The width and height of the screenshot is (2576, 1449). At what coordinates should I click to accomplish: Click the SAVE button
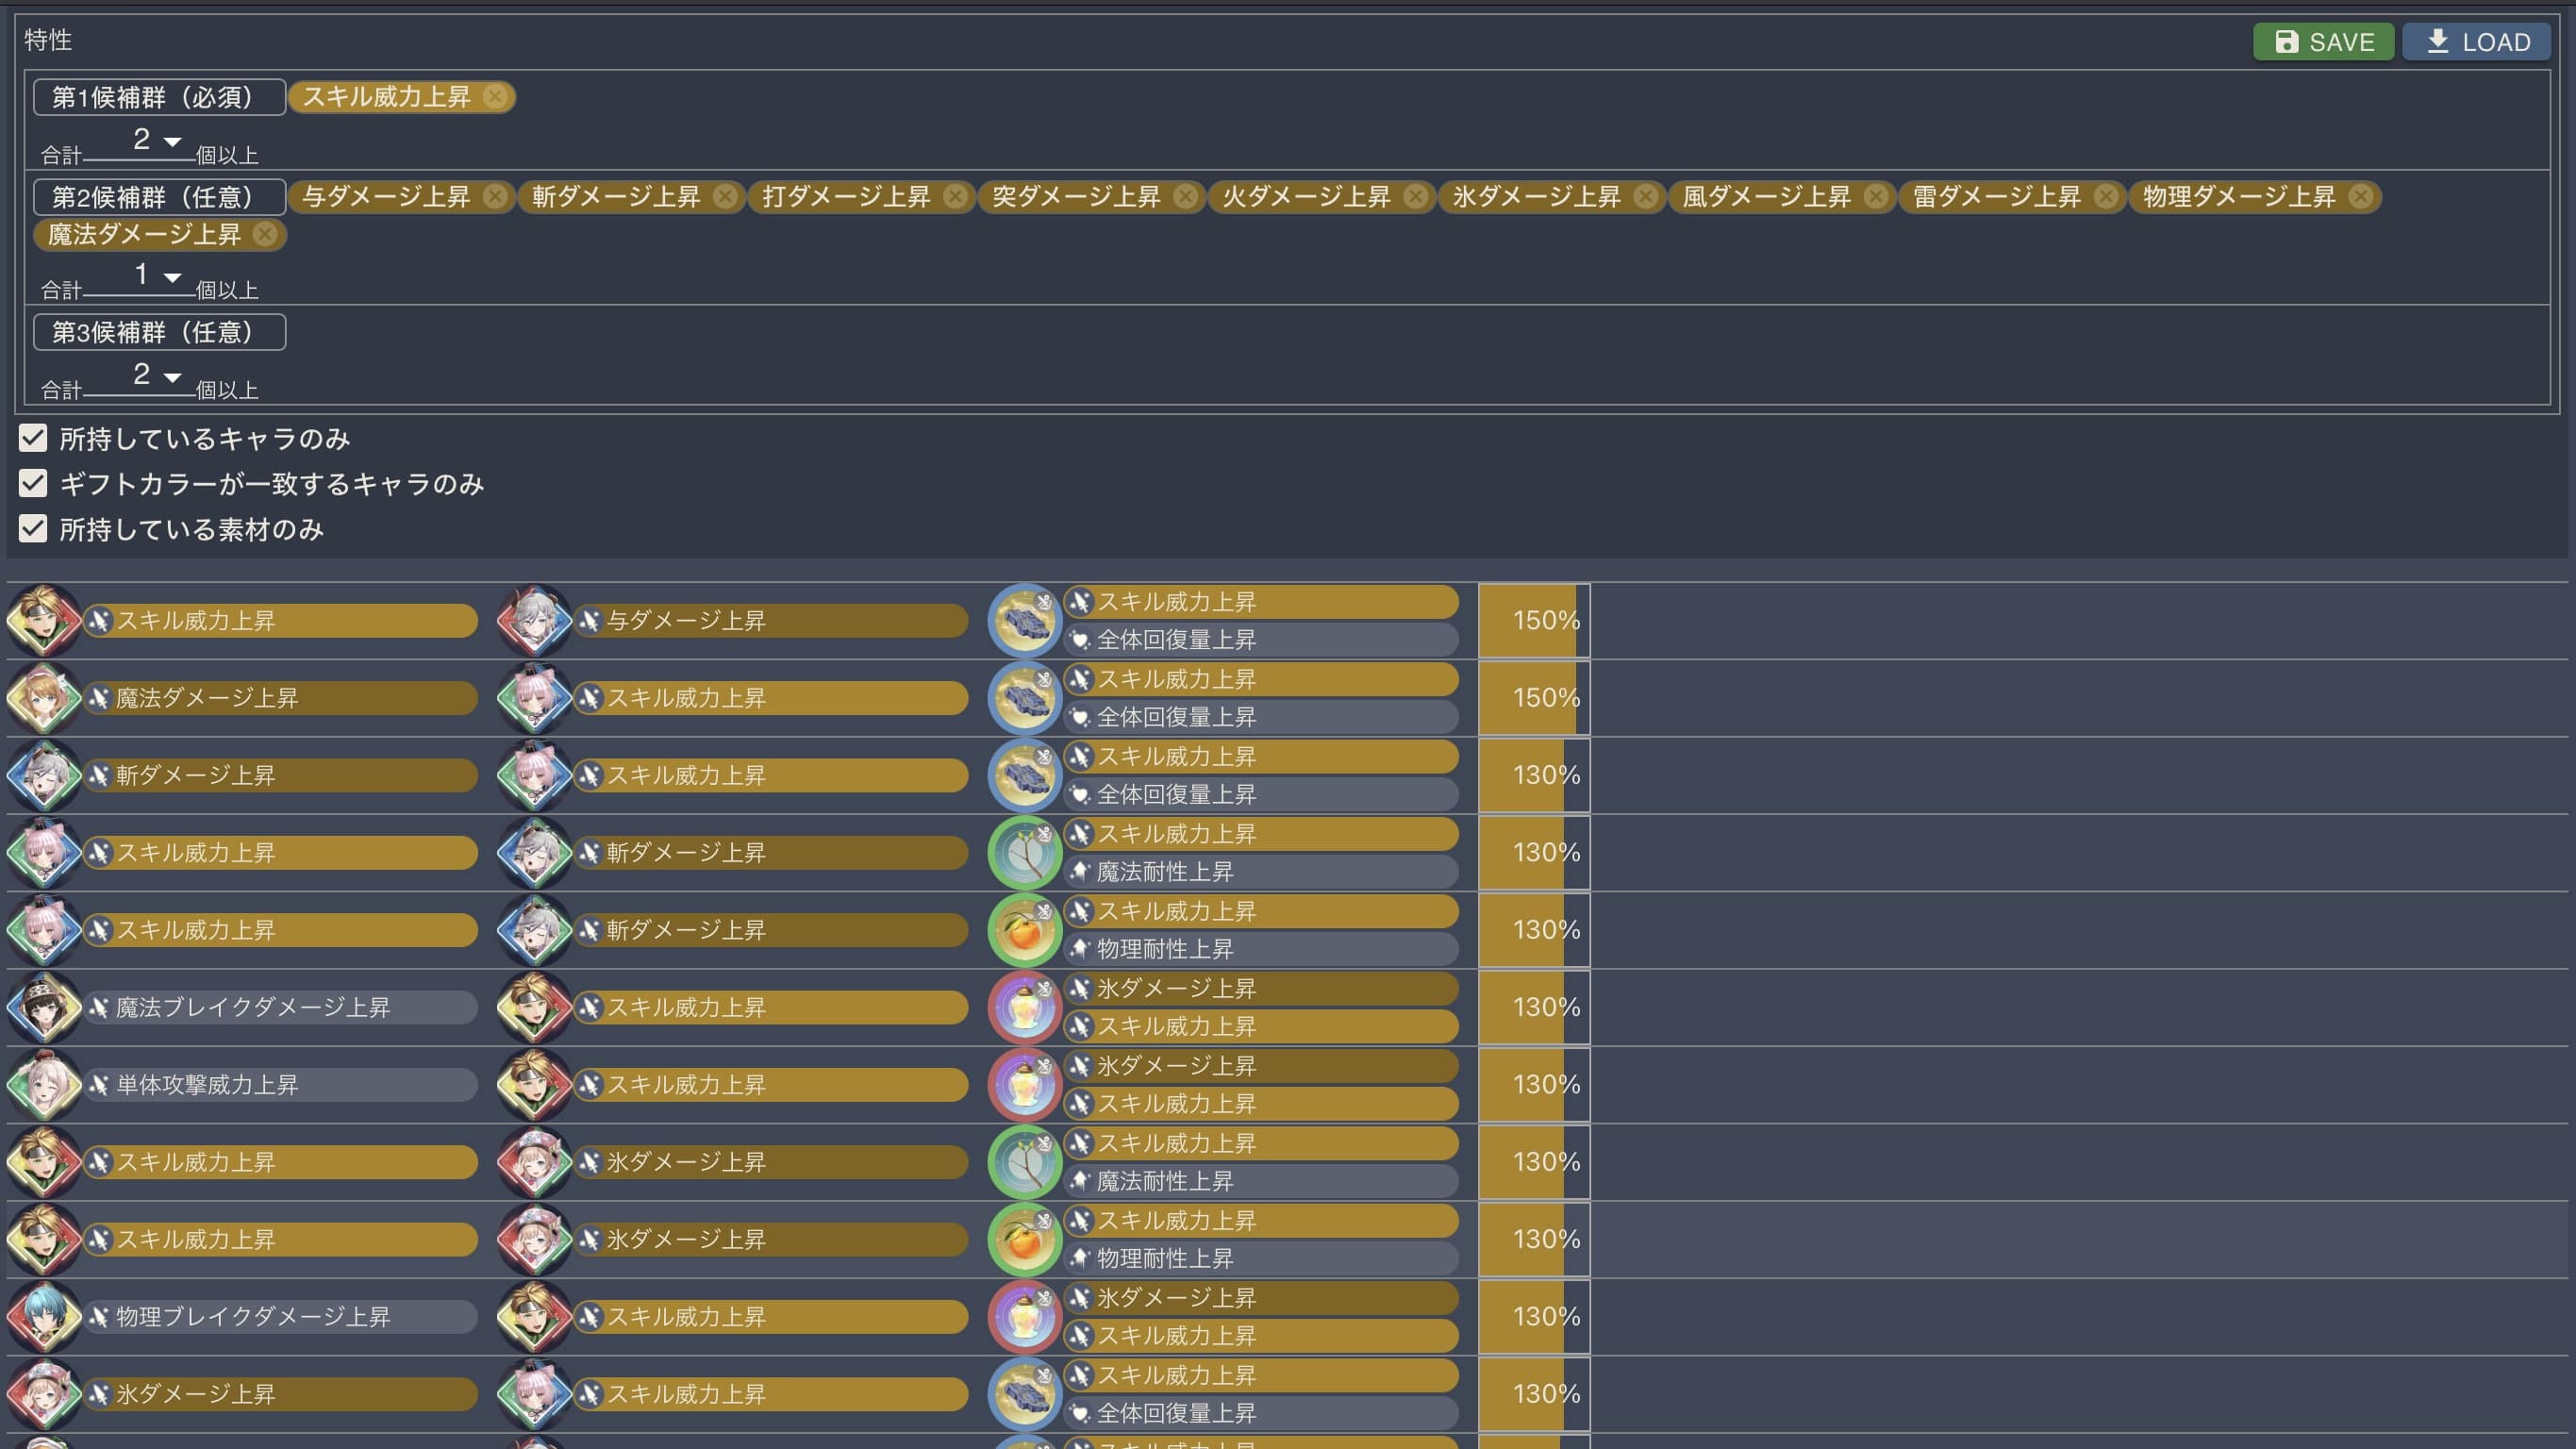coord(2322,42)
